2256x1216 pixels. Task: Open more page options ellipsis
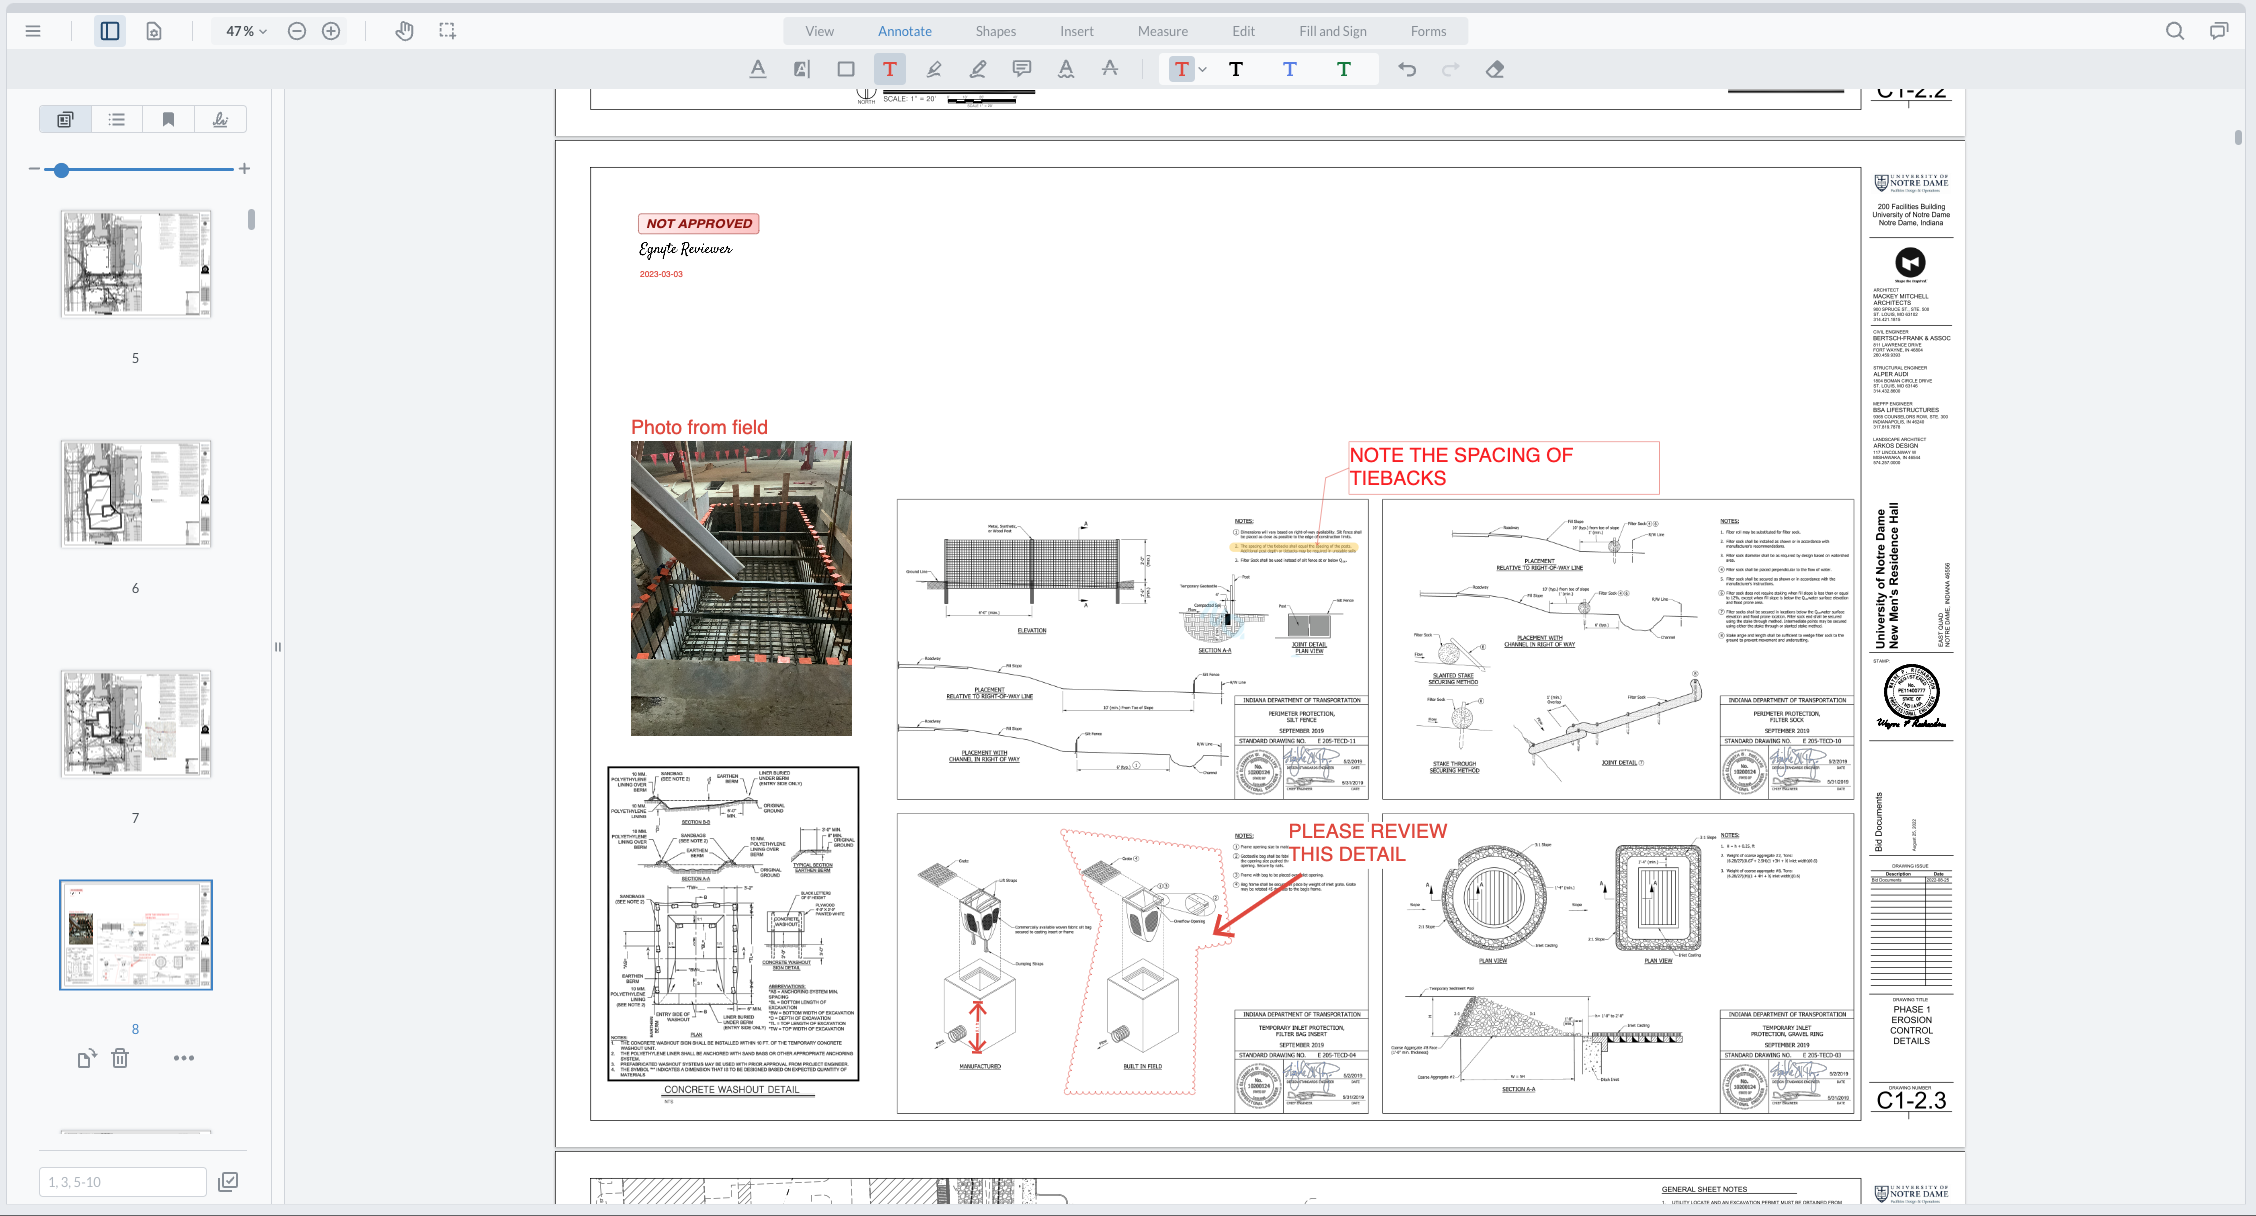tap(184, 1058)
